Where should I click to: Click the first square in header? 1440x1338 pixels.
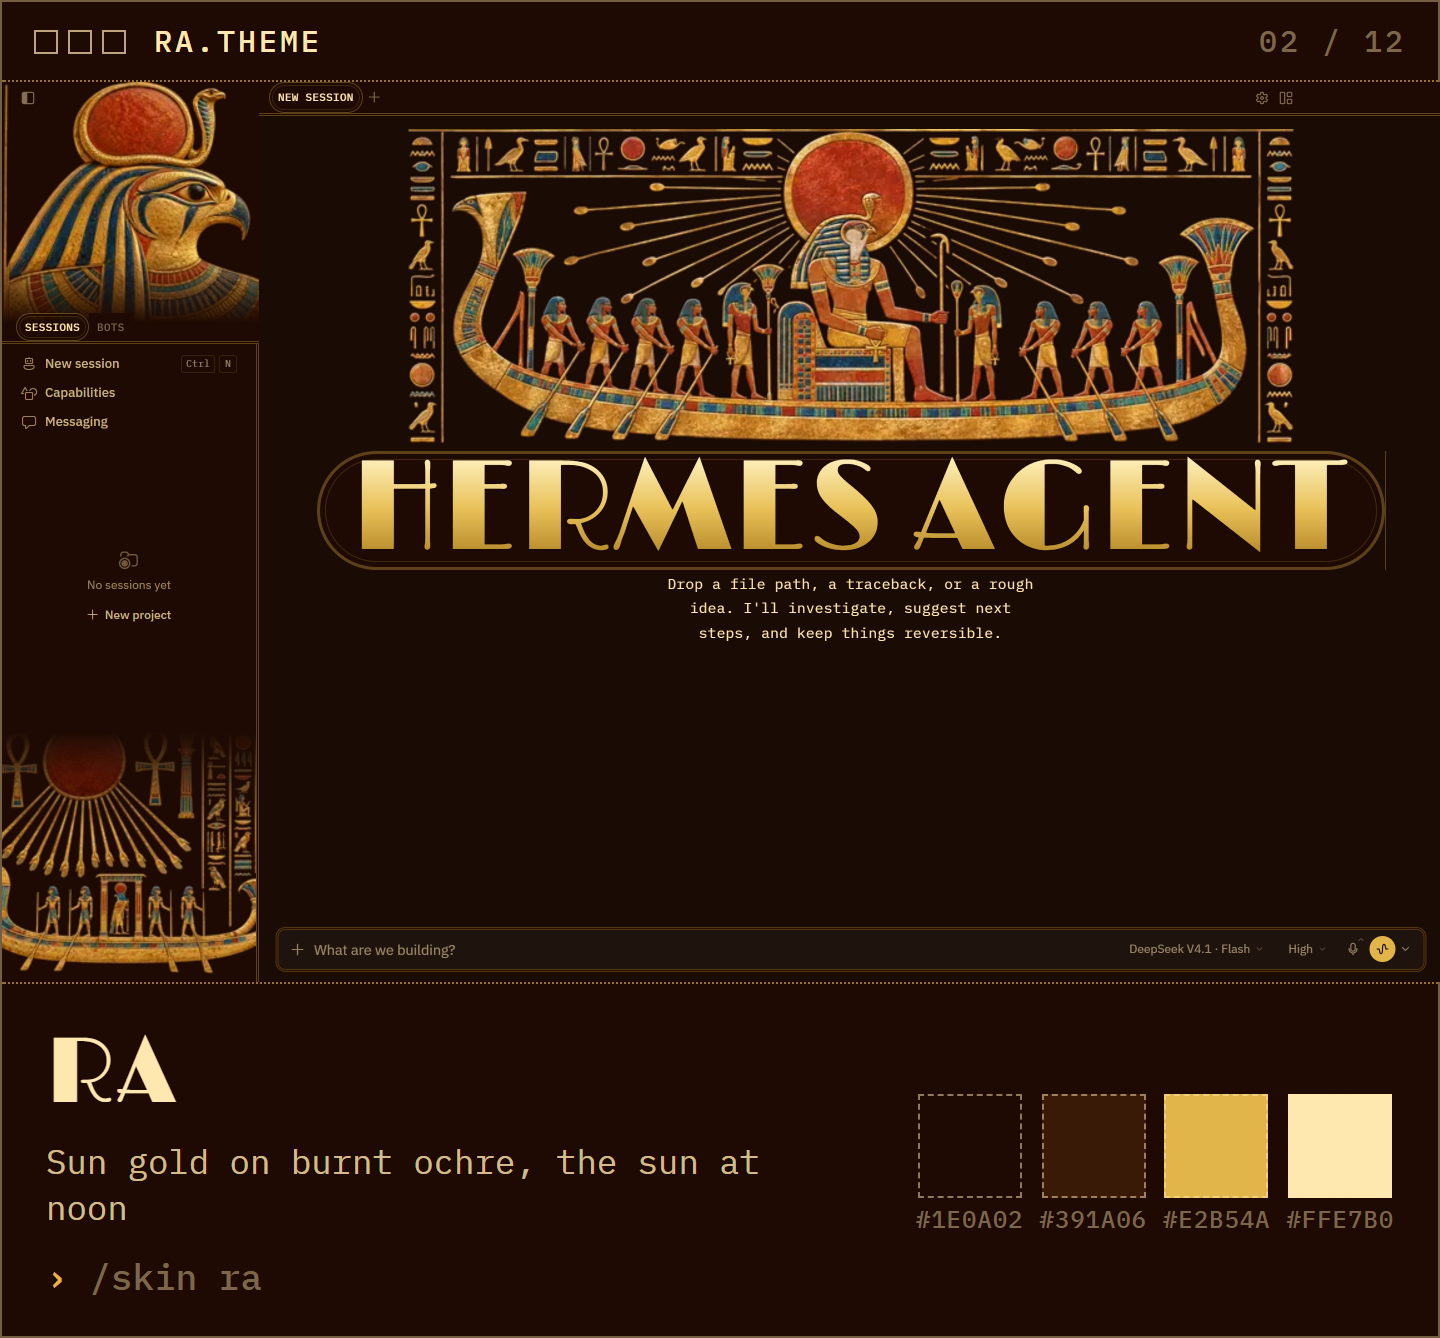click(46, 42)
